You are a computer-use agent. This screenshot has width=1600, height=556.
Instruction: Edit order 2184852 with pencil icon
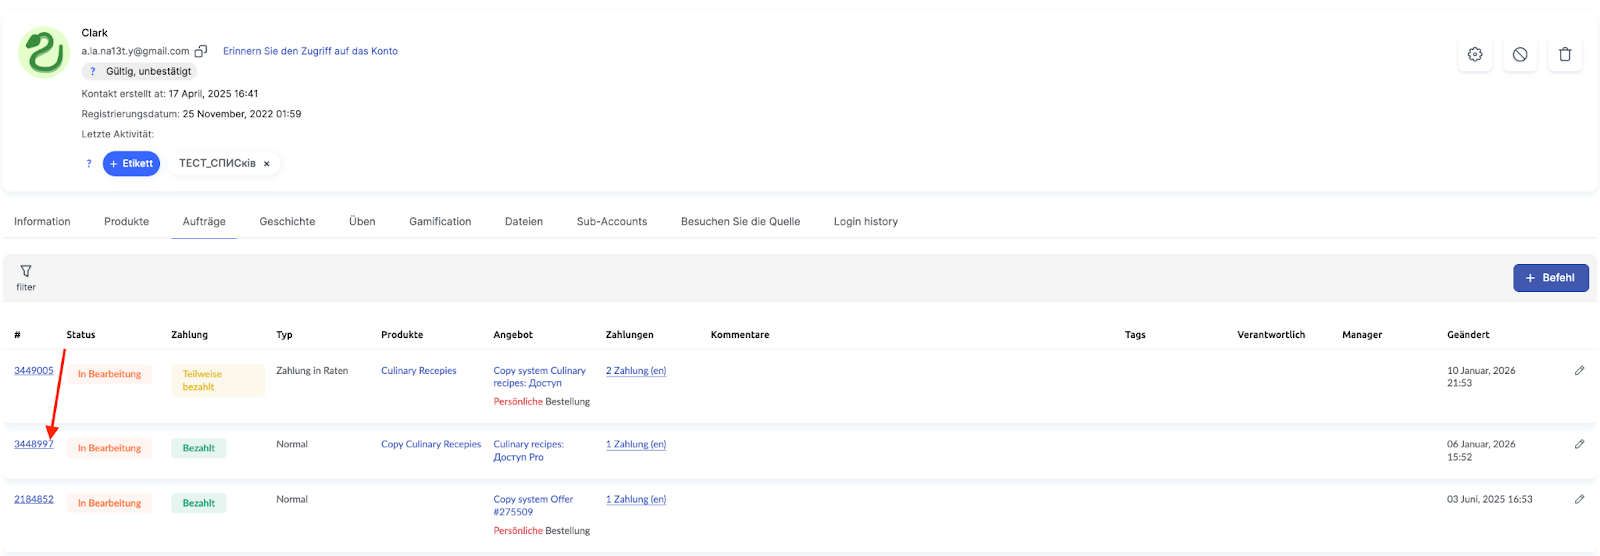click(1580, 500)
